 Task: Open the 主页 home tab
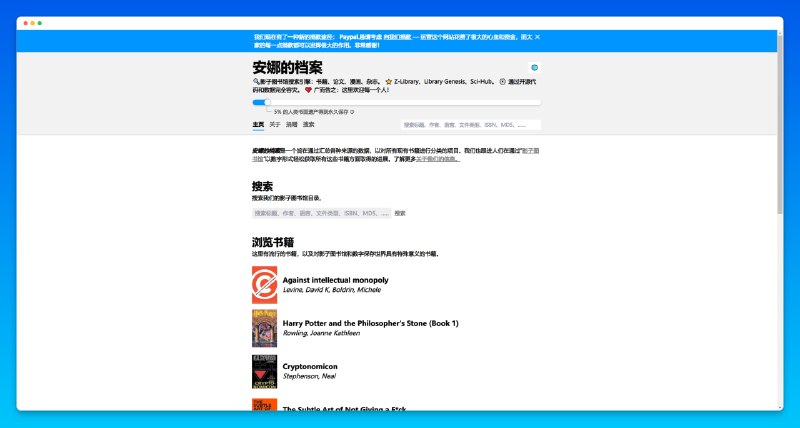(258, 125)
